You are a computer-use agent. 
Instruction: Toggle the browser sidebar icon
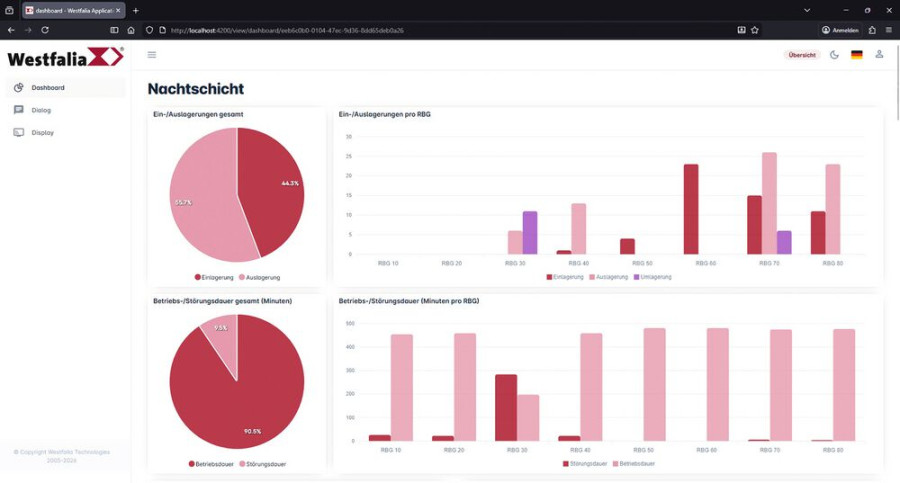point(114,30)
